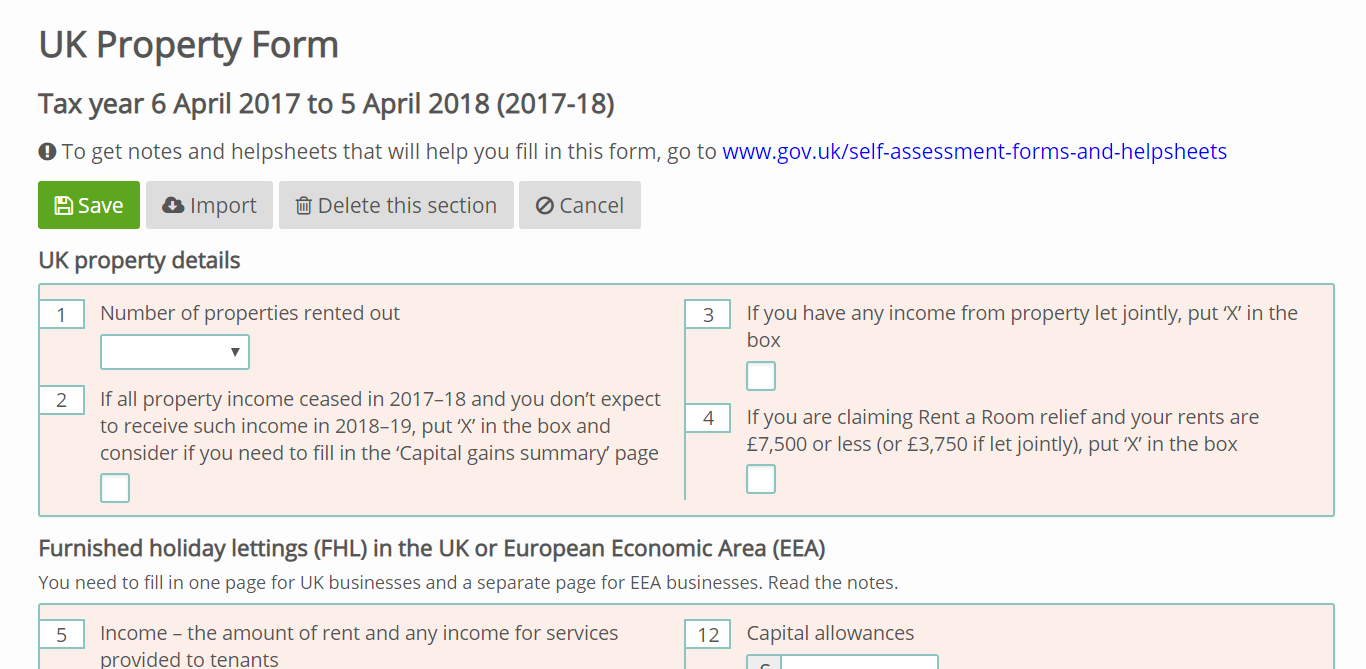Check the property let jointly box
The height and width of the screenshot is (669, 1366).
coord(761,376)
